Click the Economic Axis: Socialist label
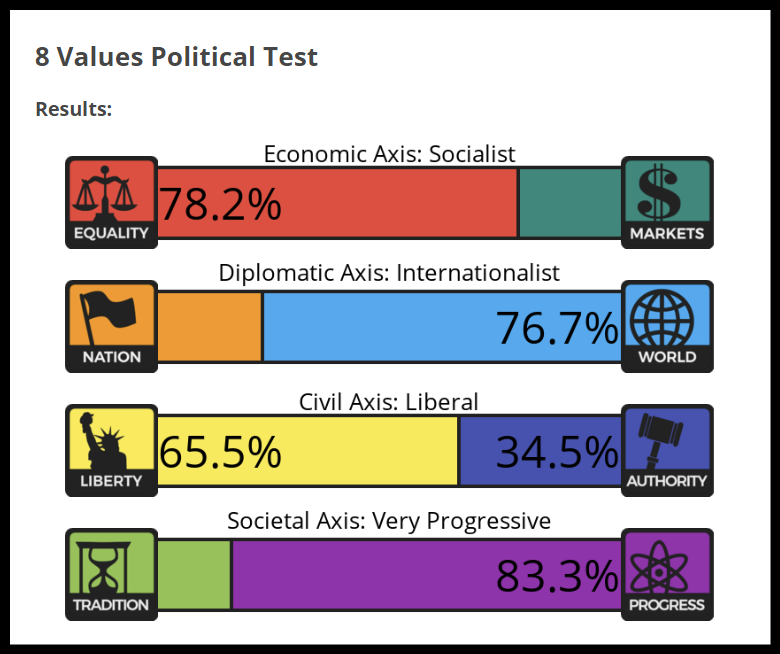780x654 pixels. tap(389, 154)
